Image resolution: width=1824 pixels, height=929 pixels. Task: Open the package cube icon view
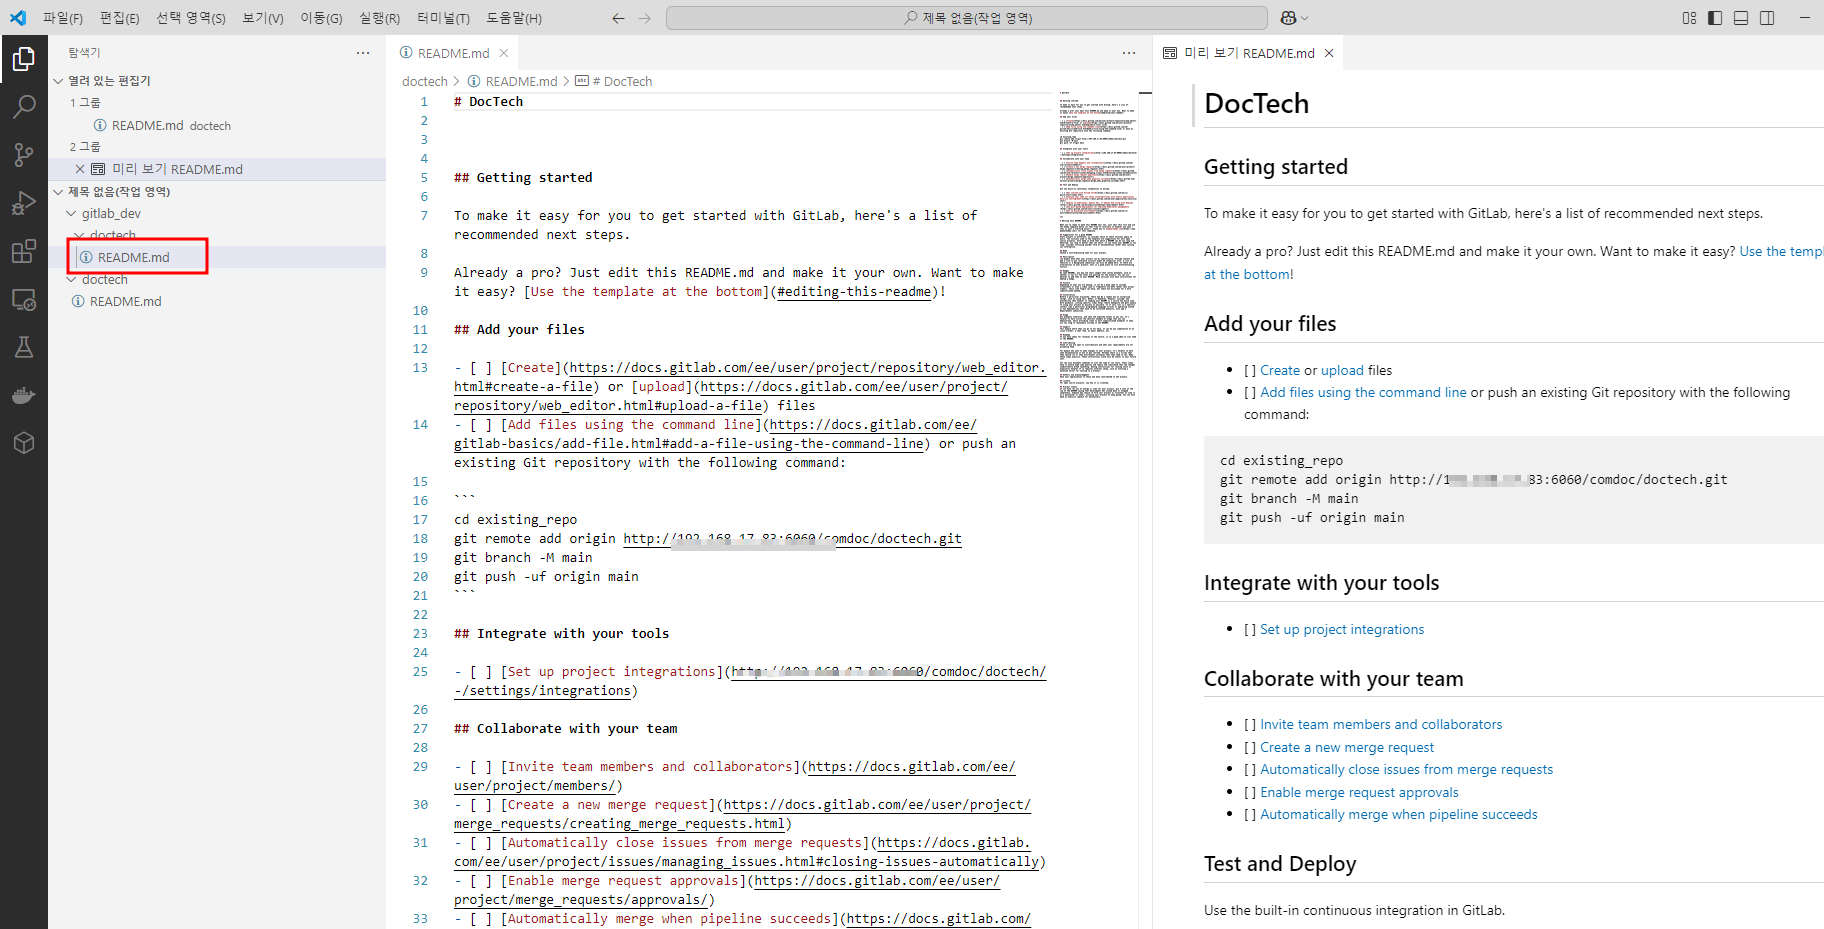(24, 443)
